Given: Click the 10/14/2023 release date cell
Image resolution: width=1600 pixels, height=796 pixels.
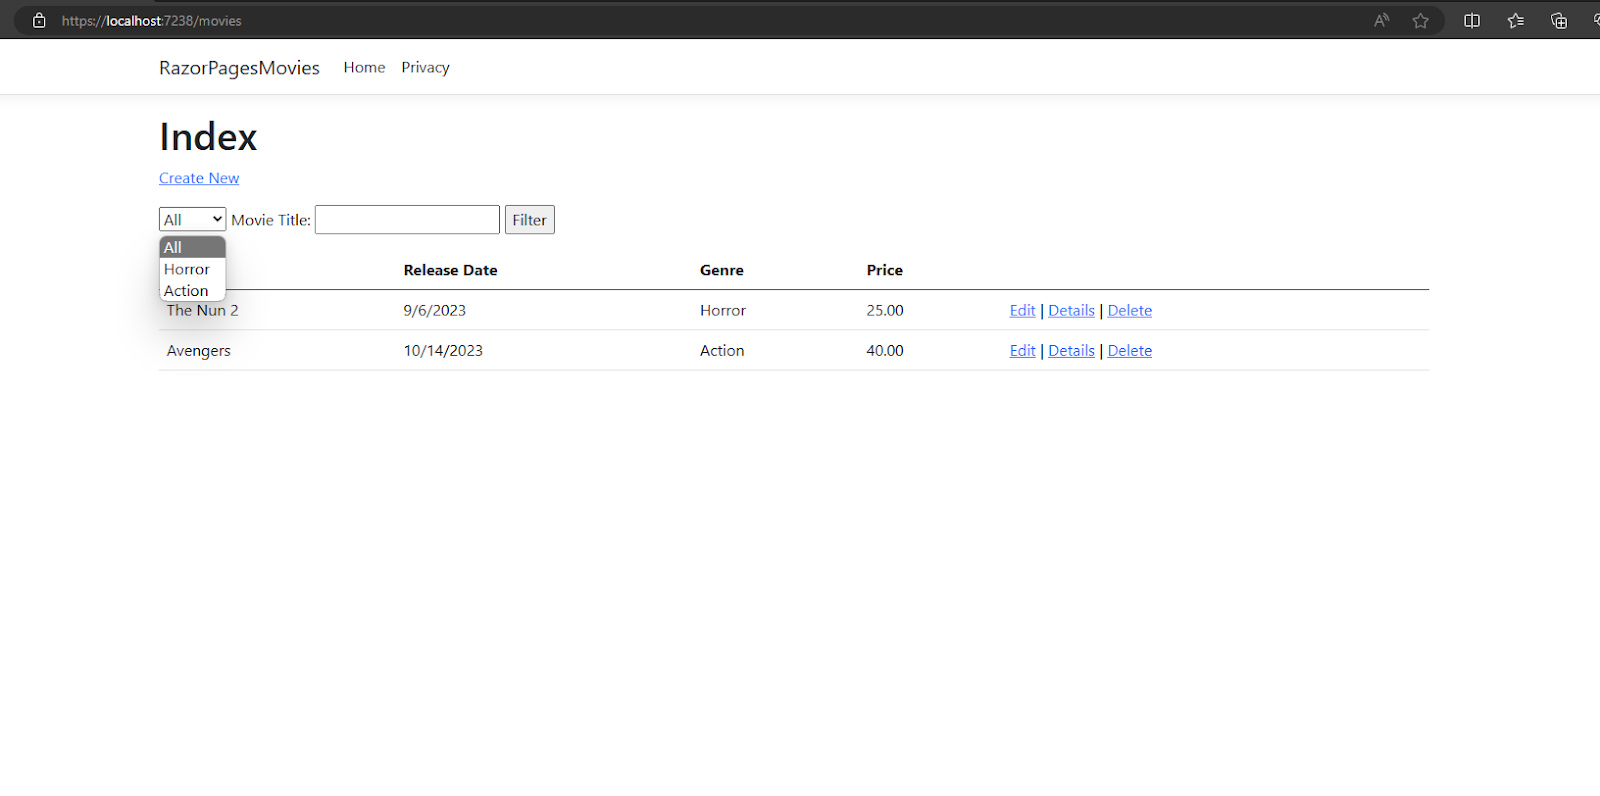Looking at the screenshot, I should coord(443,350).
